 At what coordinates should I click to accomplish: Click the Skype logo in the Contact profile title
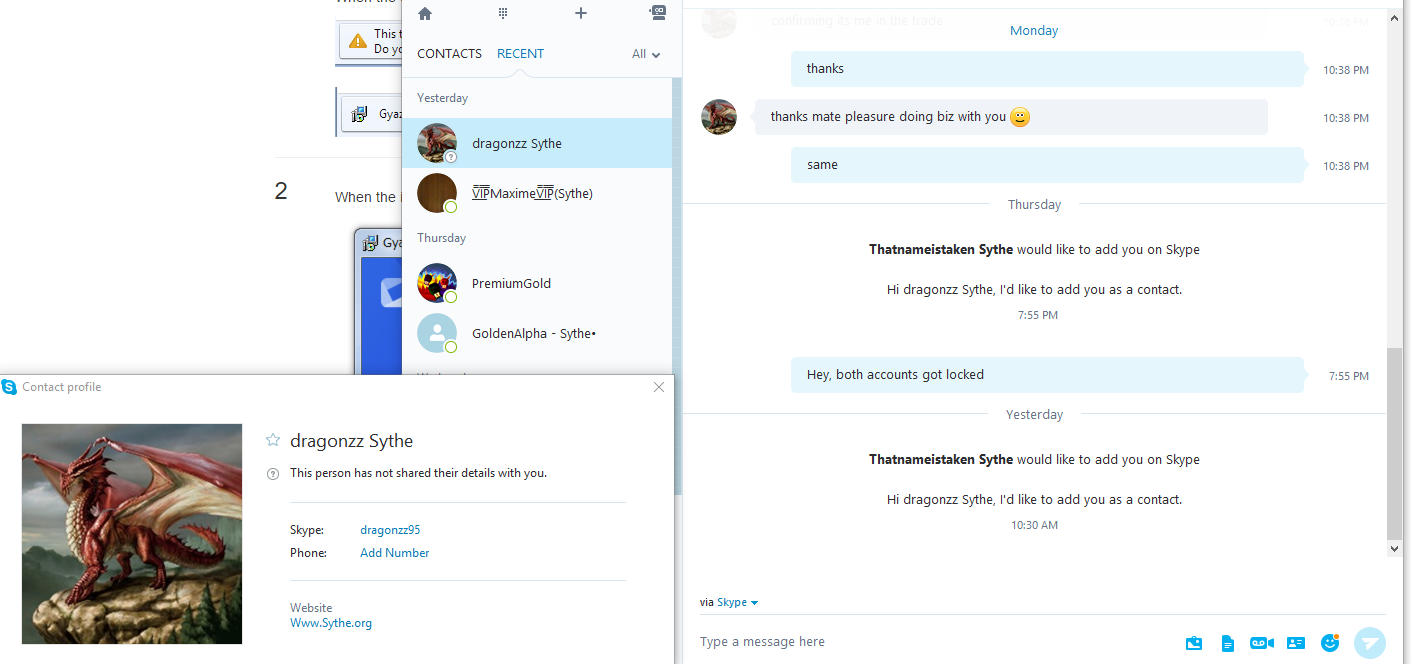(x=9, y=387)
